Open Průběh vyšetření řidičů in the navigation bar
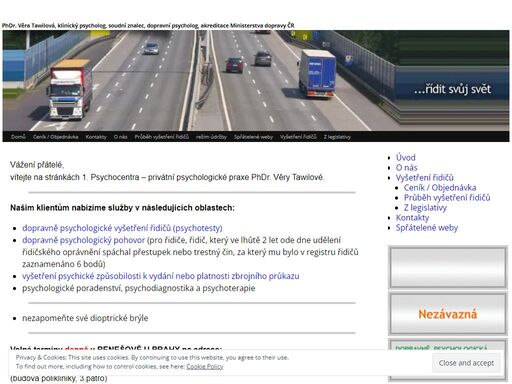The width and height of the screenshot is (512, 384). (162, 137)
